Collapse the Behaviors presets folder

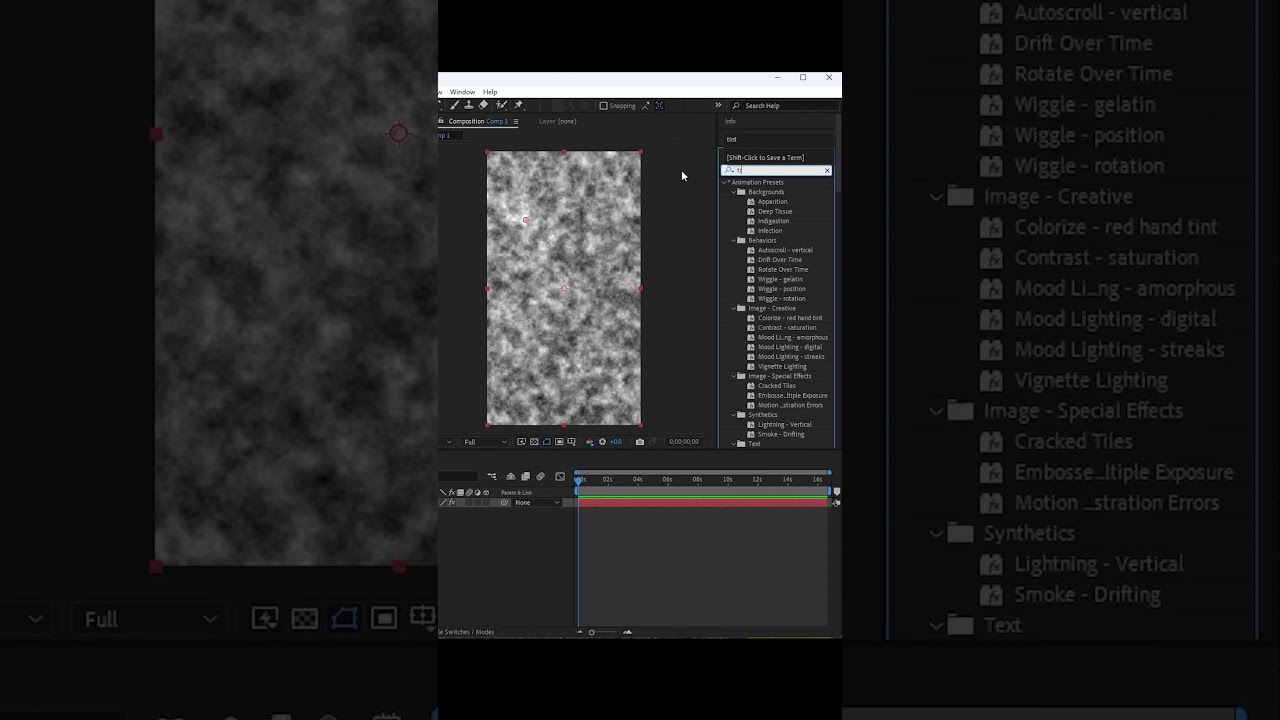click(734, 240)
